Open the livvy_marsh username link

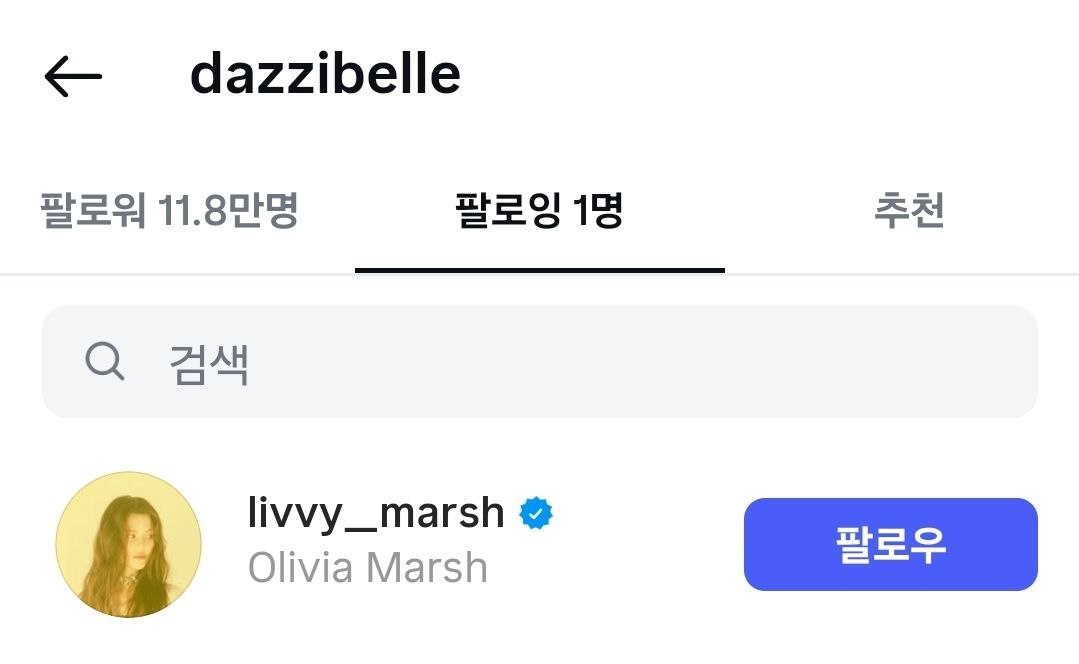[x=376, y=513]
